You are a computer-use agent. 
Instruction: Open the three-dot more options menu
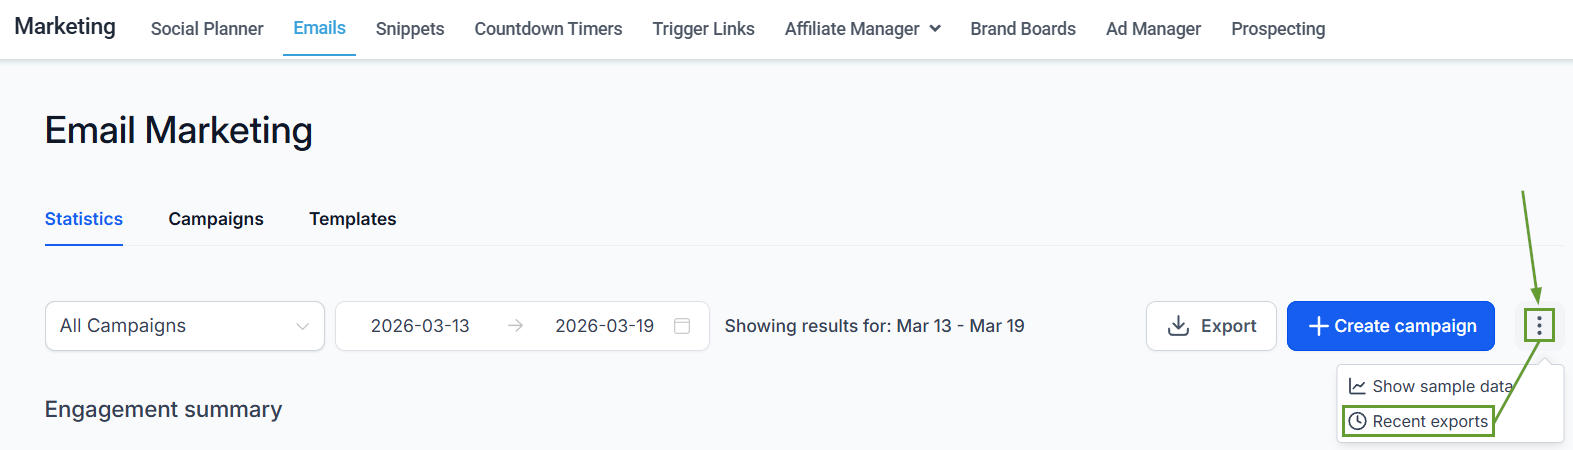pyautogui.click(x=1539, y=325)
